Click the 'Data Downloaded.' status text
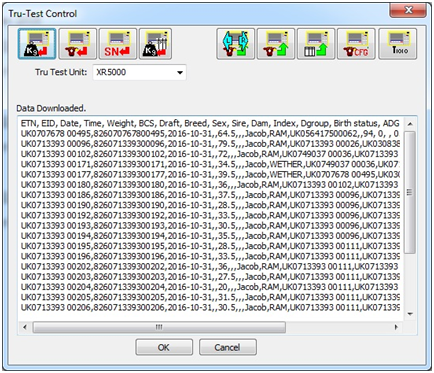434x373 pixels. point(51,108)
